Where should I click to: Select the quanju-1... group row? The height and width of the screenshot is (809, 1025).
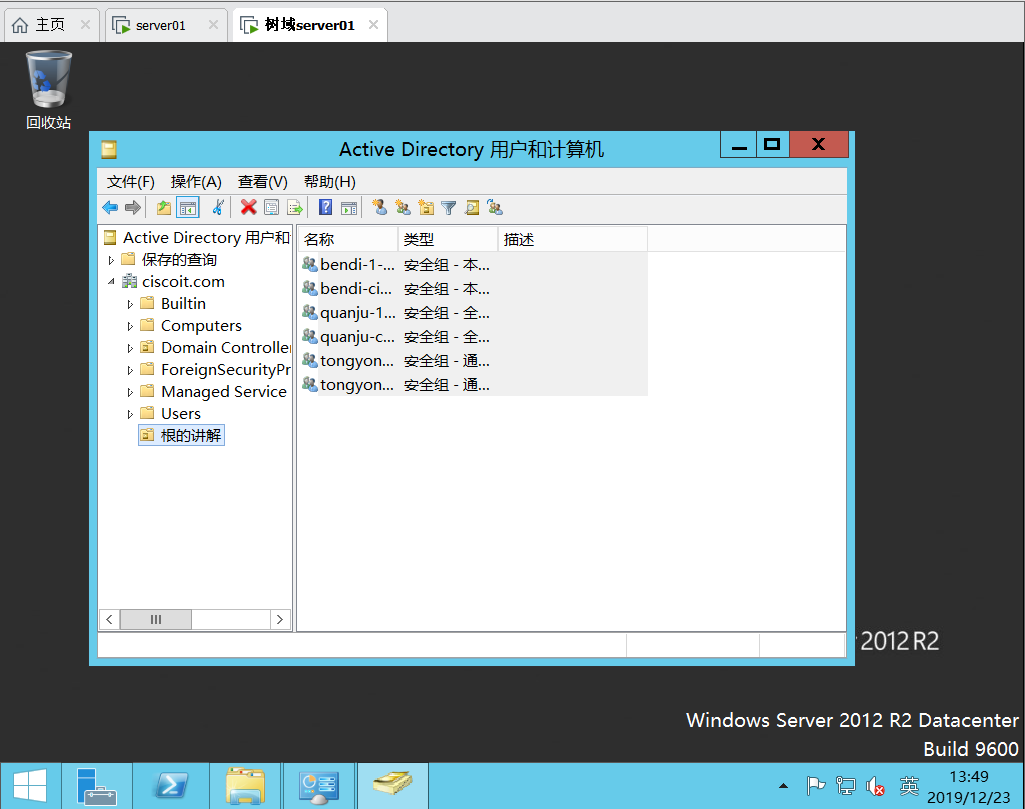473,313
